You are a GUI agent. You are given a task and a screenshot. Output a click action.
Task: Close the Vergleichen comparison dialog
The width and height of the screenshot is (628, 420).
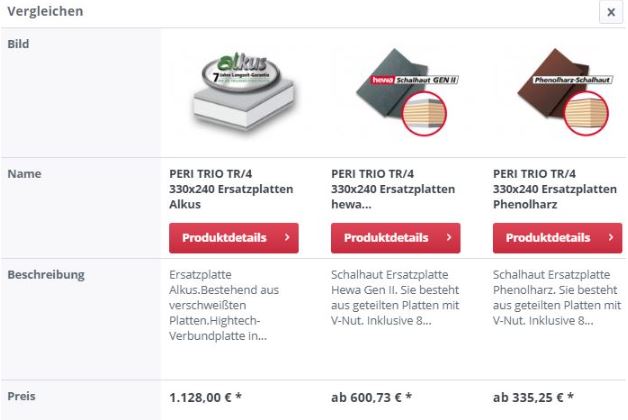coord(610,11)
